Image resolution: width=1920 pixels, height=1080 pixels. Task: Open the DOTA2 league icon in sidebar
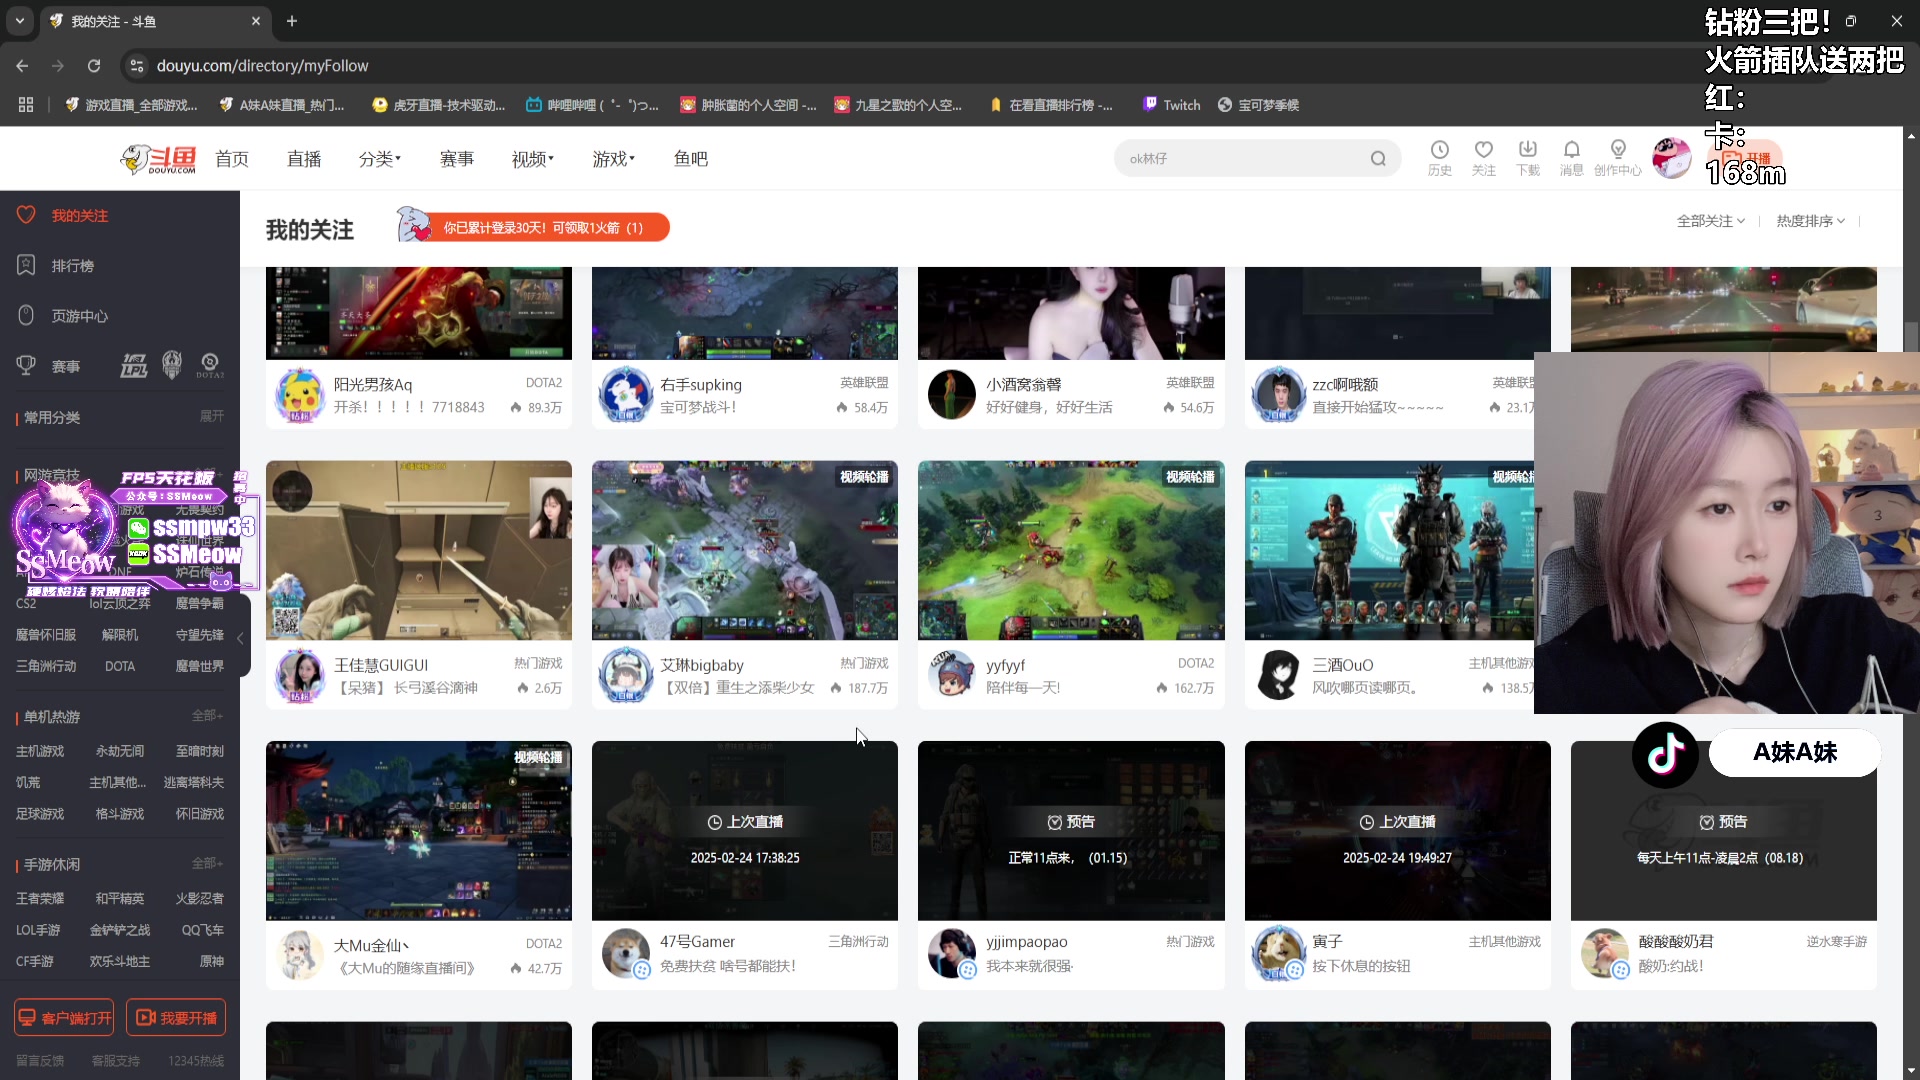point(210,366)
